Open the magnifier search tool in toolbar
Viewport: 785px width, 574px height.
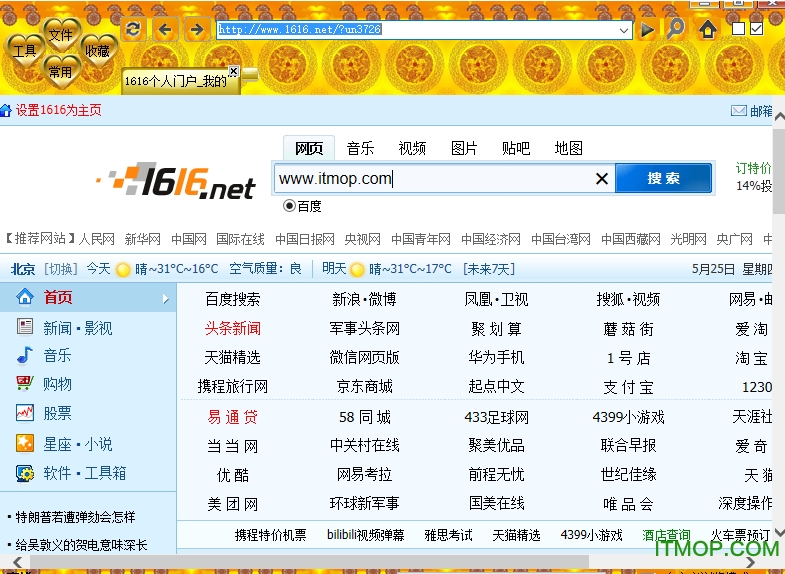pos(676,29)
